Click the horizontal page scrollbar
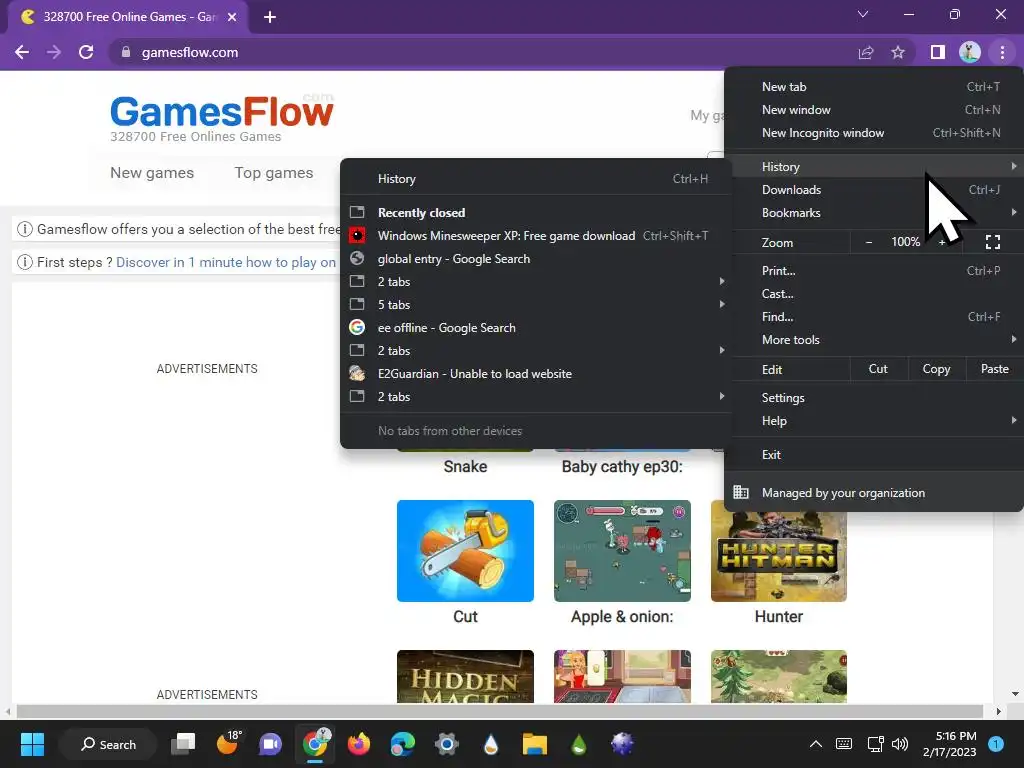 click(x=500, y=711)
